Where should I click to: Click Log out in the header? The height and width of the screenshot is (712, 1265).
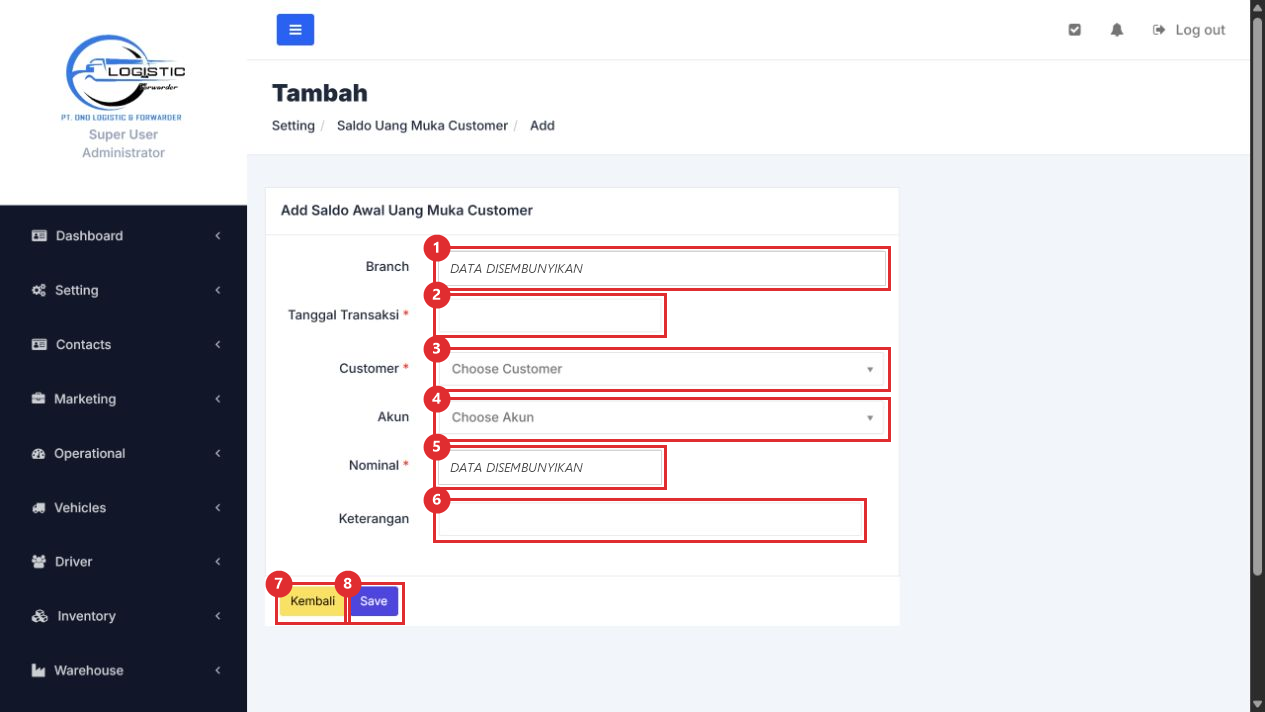tap(1189, 30)
